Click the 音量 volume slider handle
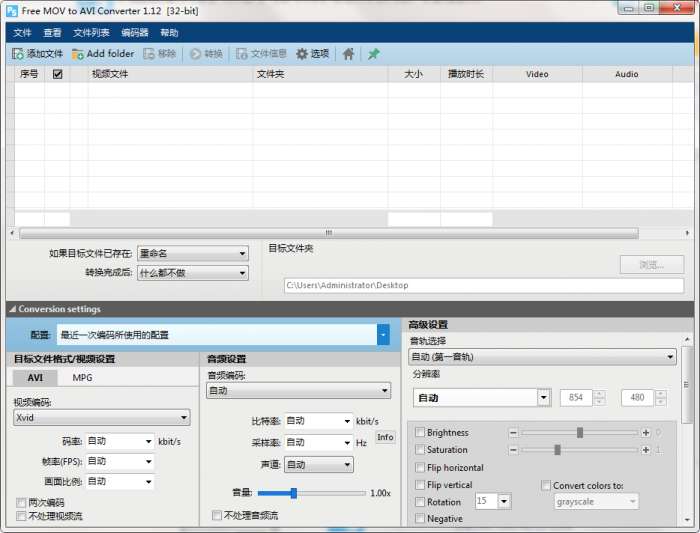This screenshot has width=700, height=533. pos(294,493)
